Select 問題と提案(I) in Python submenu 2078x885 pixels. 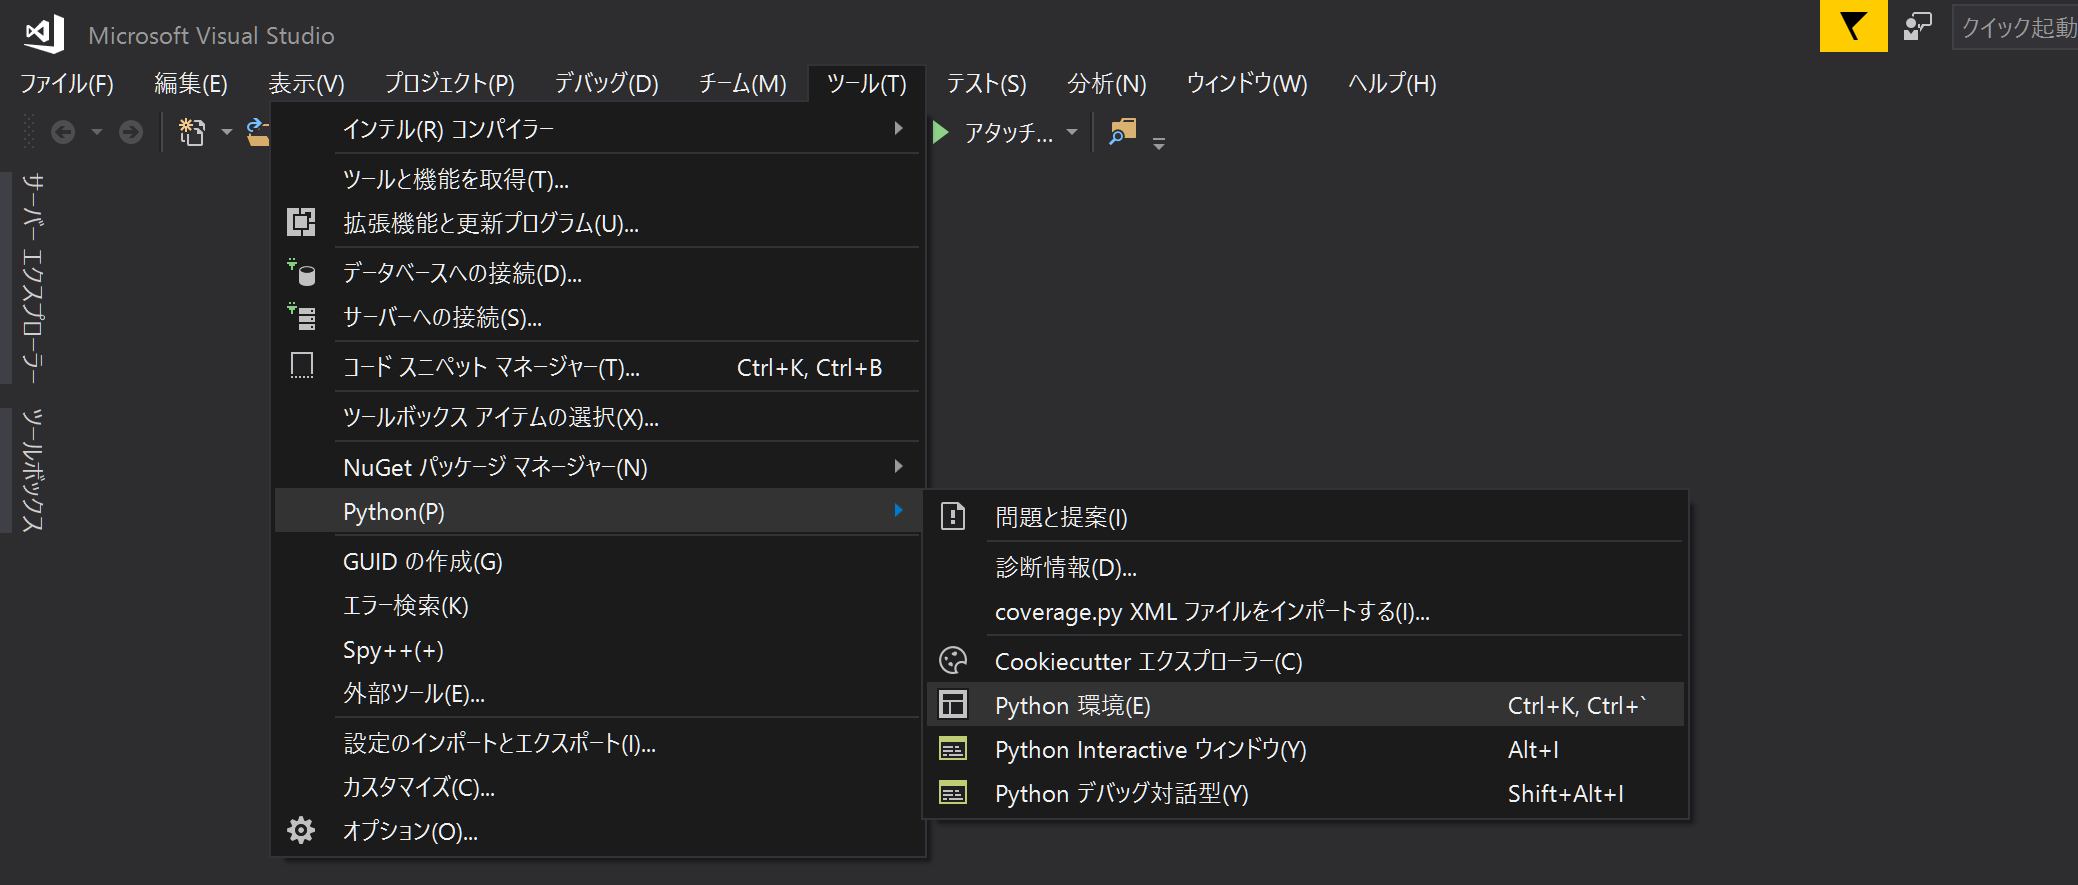[1305, 517]
